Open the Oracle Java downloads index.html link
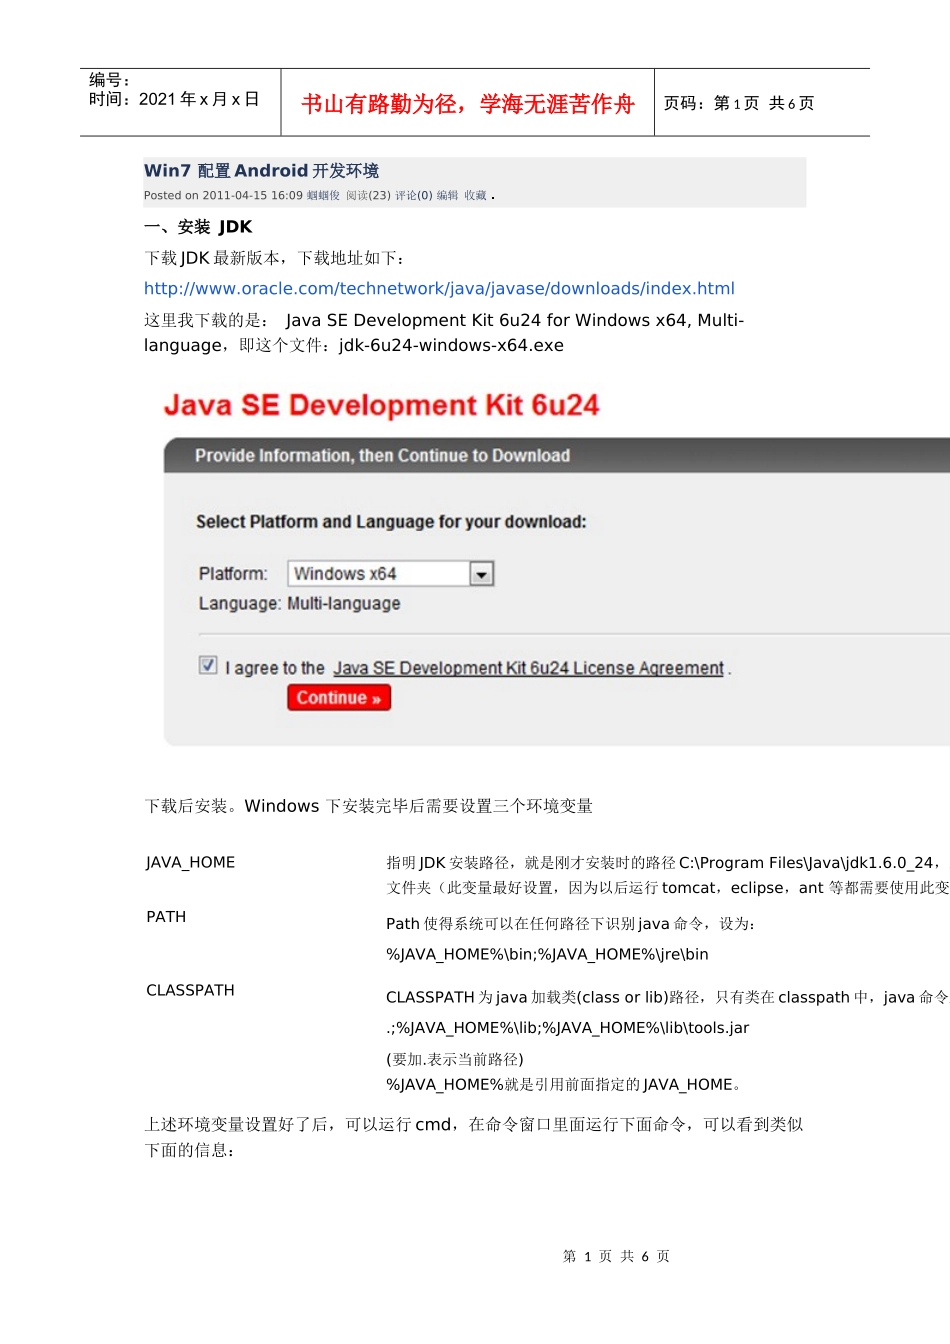The width and height of the screenshot is (950, 1344). click(439, 289)
